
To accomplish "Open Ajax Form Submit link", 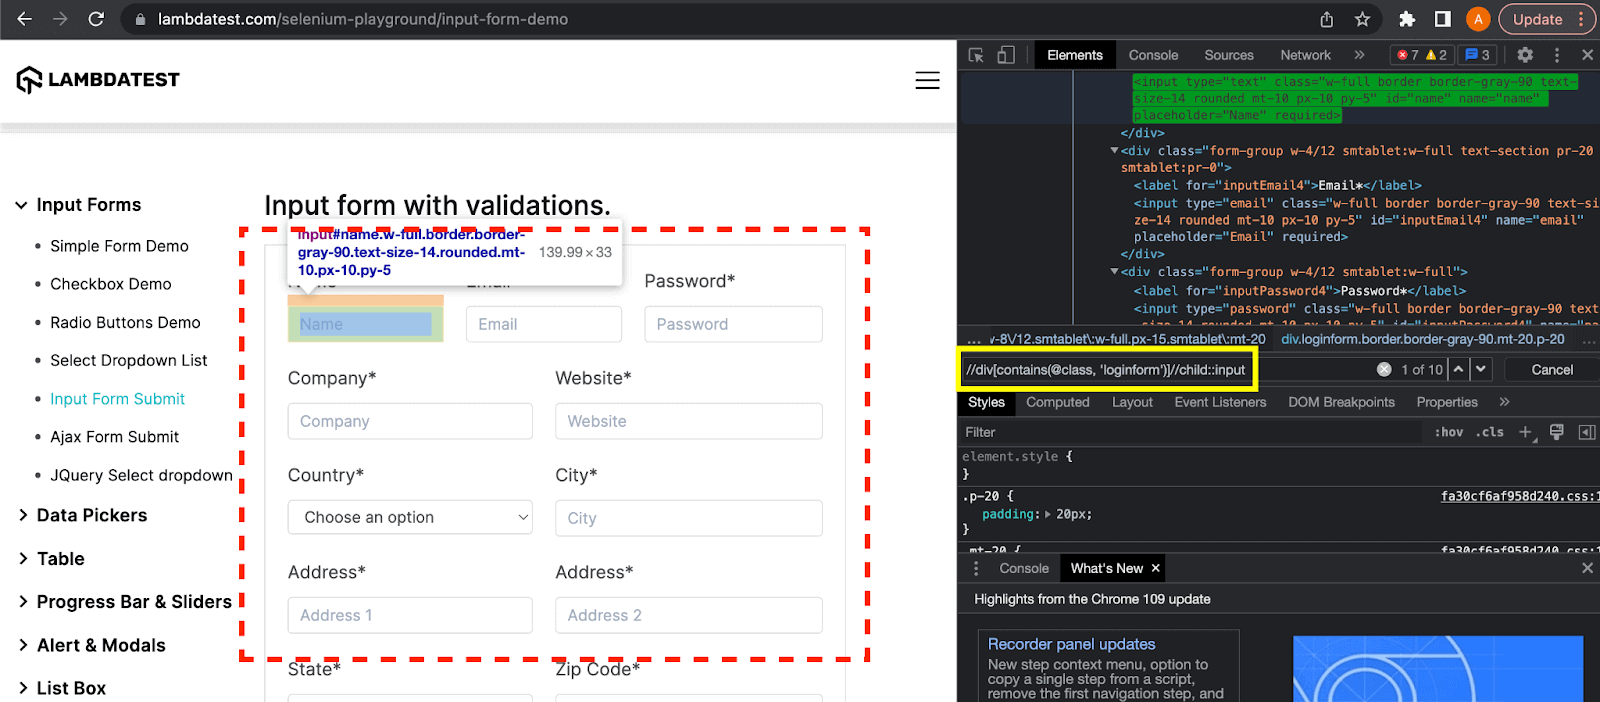I will (114, 437).
